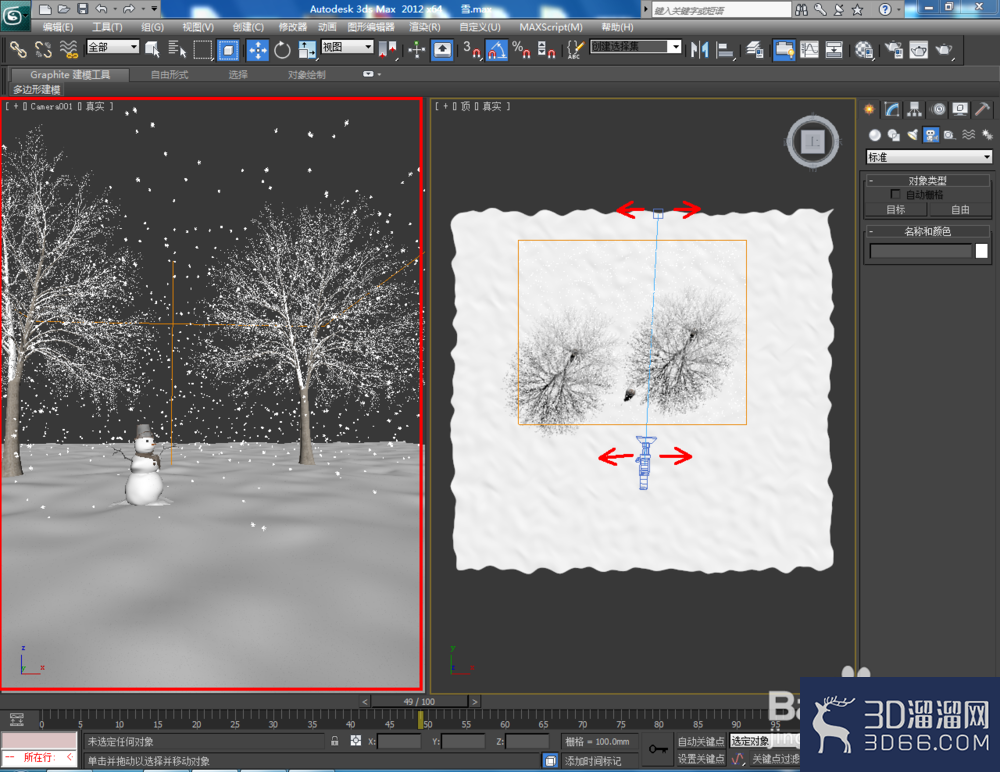Expand the quick access toolbar customize arrow
This screenshot has height=772, width=1000.
click(154, 9)
